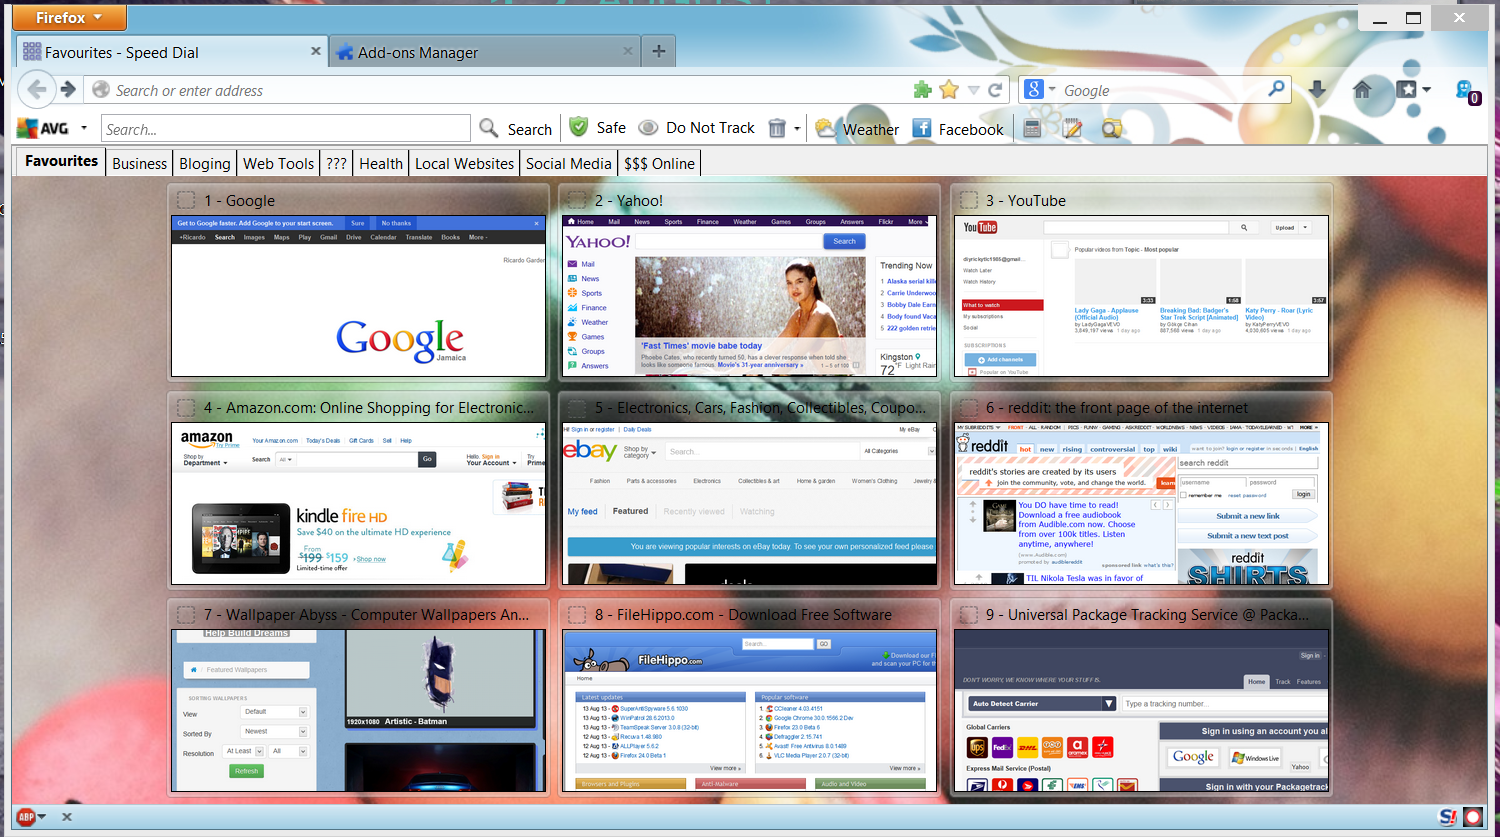1500x837 pixels.
Task: Click the AVG logo in the toolbar
Action: (42, 128)
